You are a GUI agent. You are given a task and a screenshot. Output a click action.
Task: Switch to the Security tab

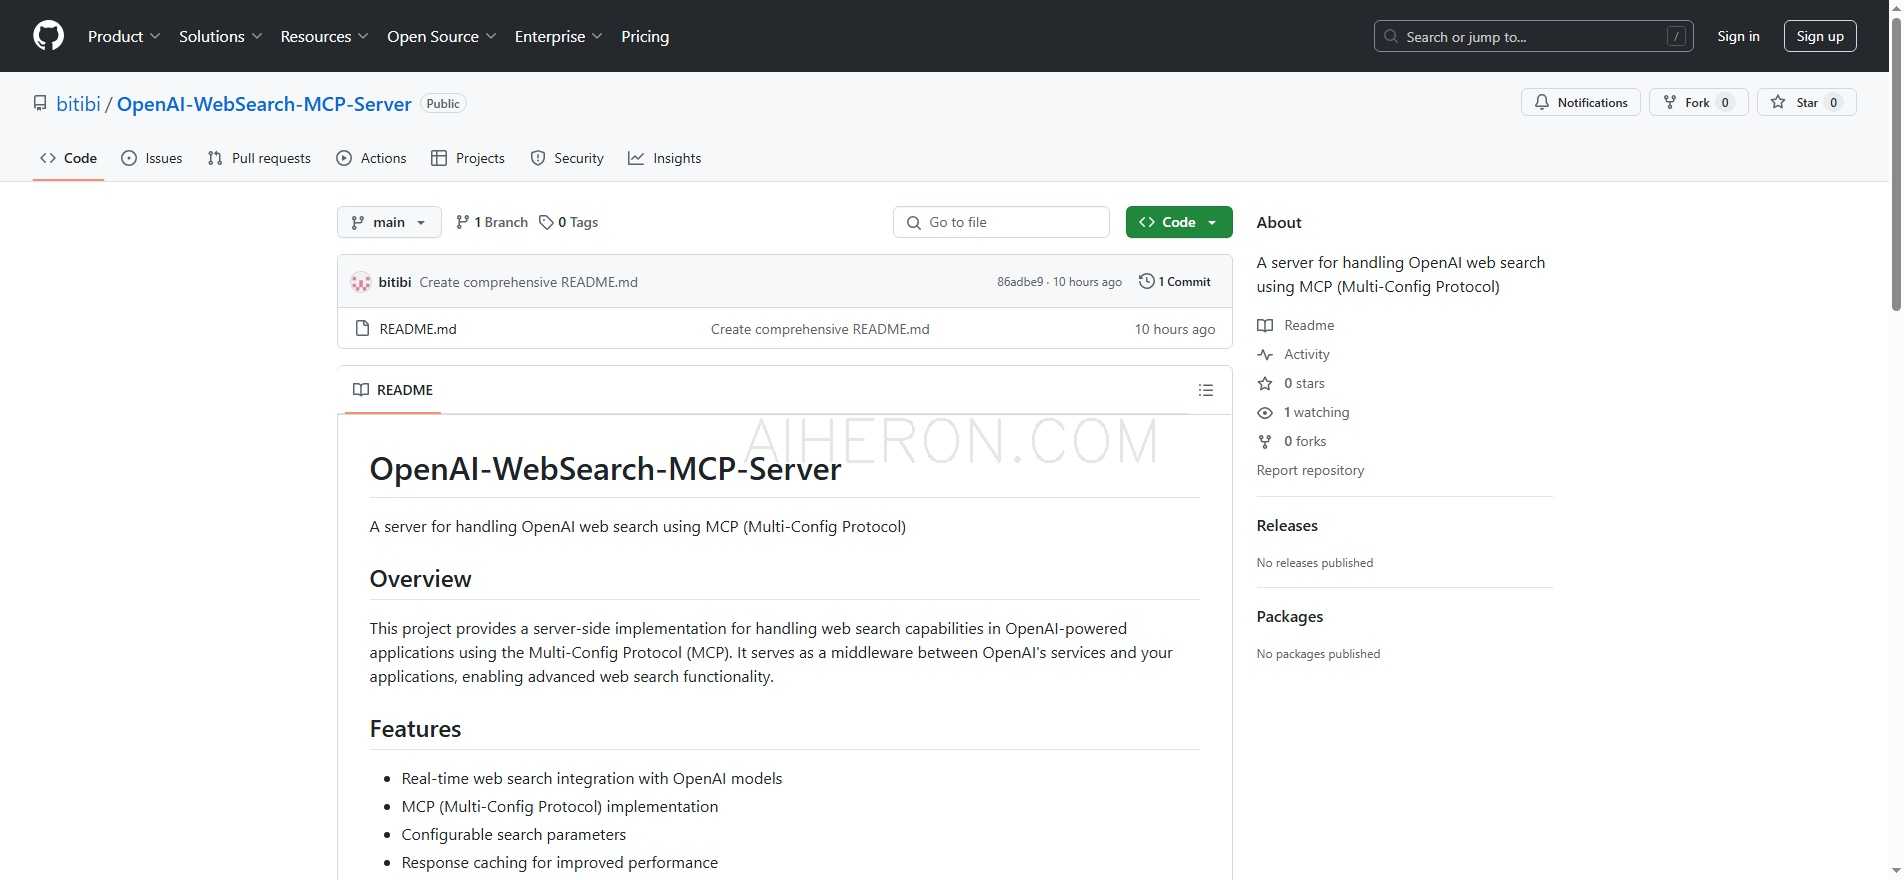pyautogui.click(x=567, y=158)
